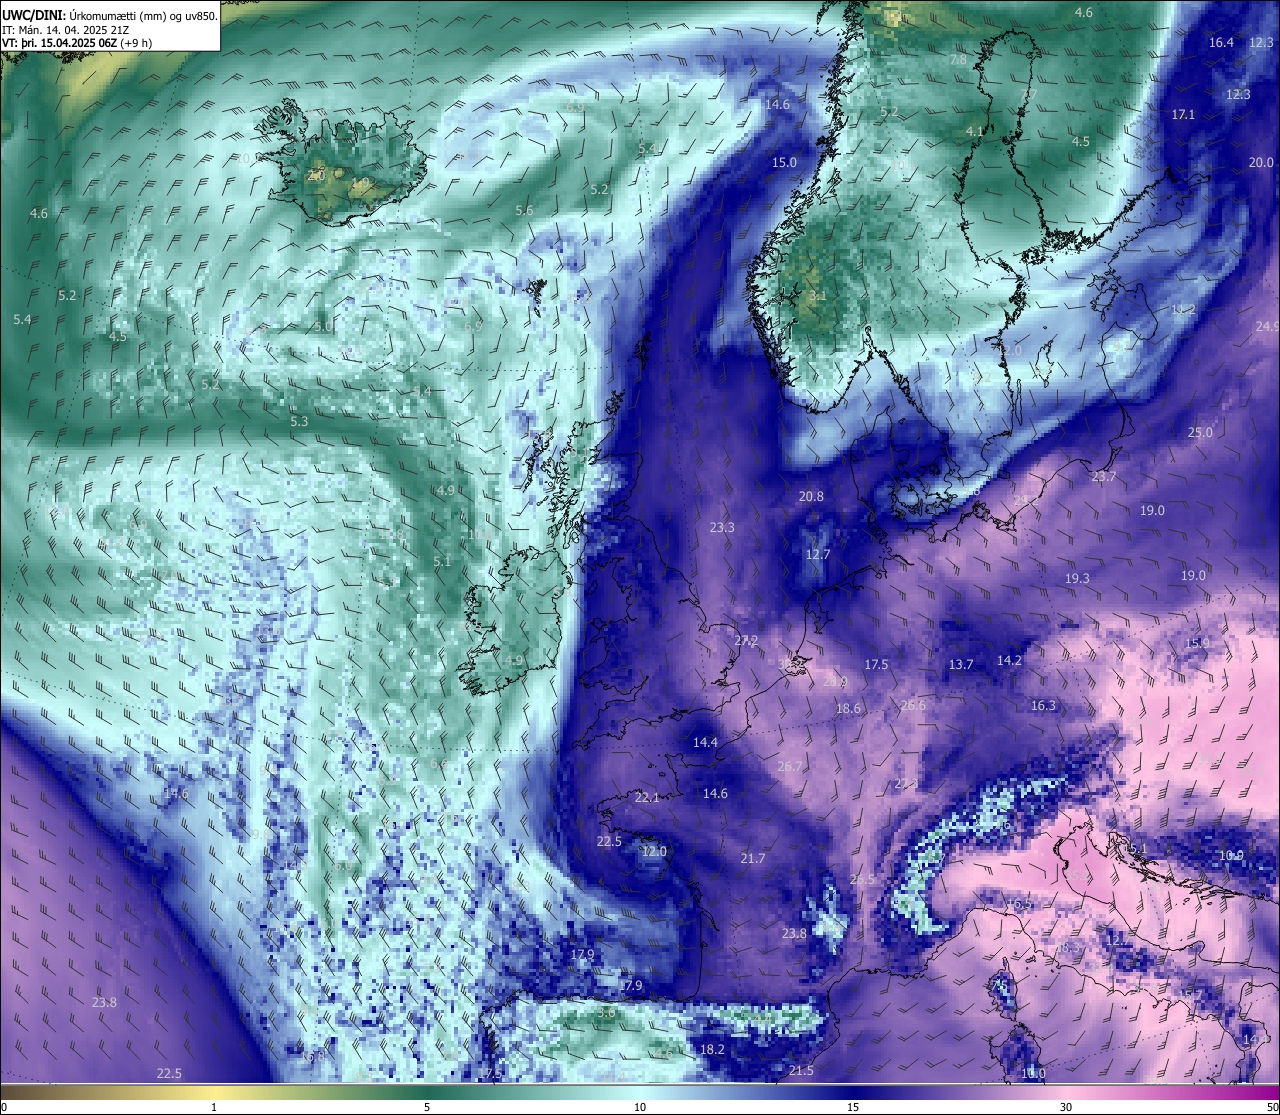The width and height of the screenshot is (1280, 1115).
Task: Click the value label '15.0' near Norway
Action: 784,162
